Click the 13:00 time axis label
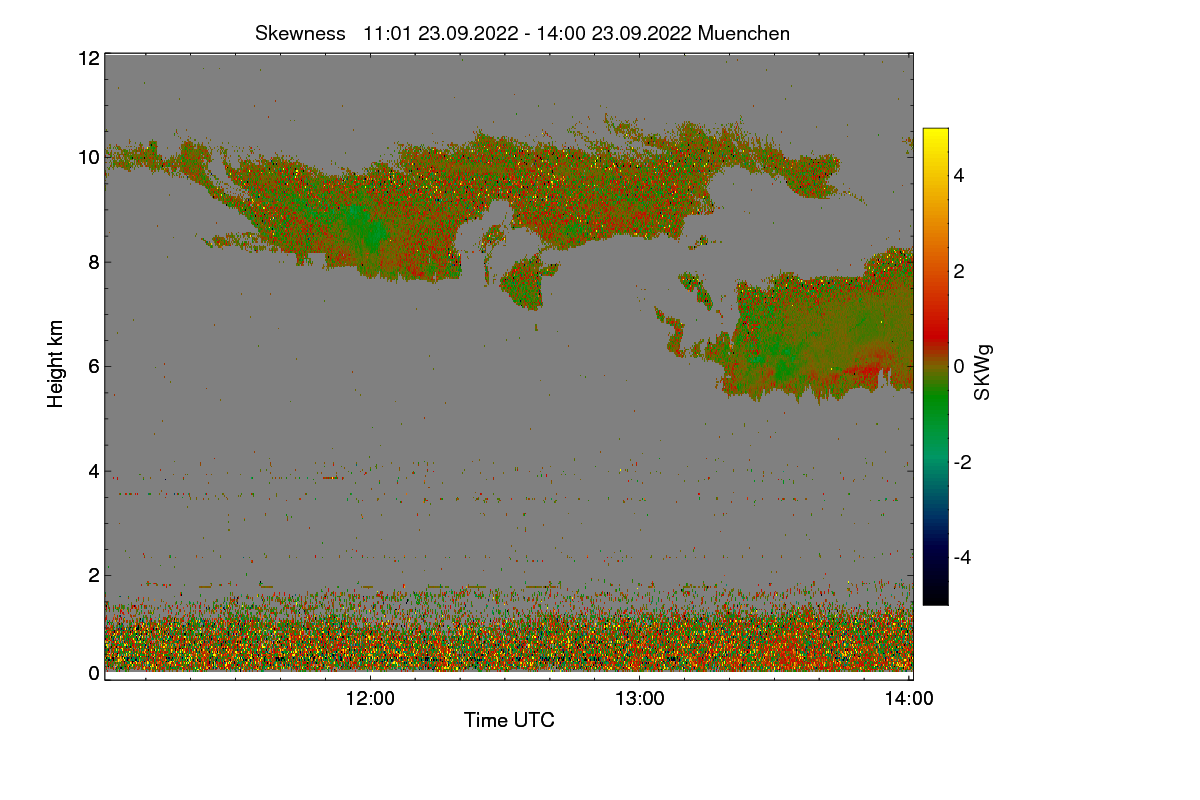Screen dimensions: 1200x800 point(640,699)
